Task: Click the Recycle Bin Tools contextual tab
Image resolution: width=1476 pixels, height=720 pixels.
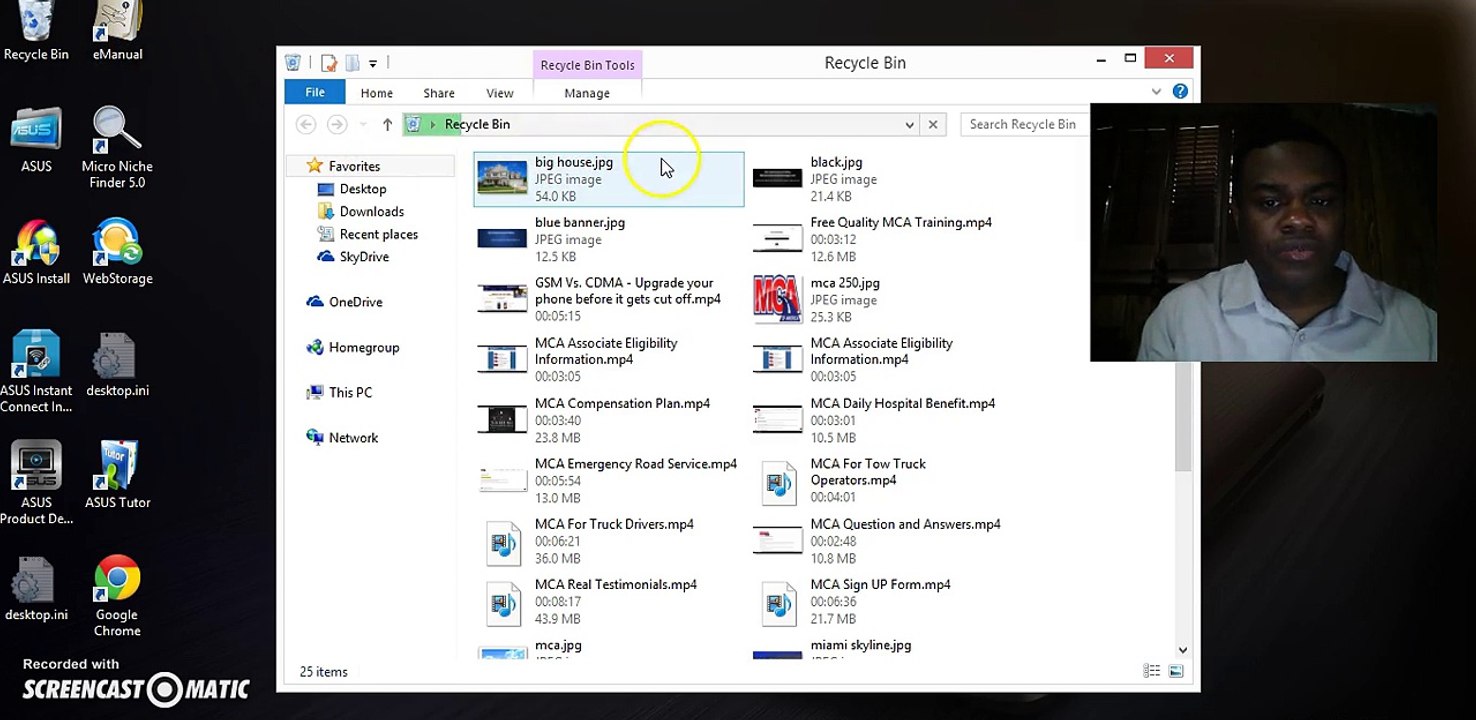Action: pyautogui.click(x=587, y=65)
